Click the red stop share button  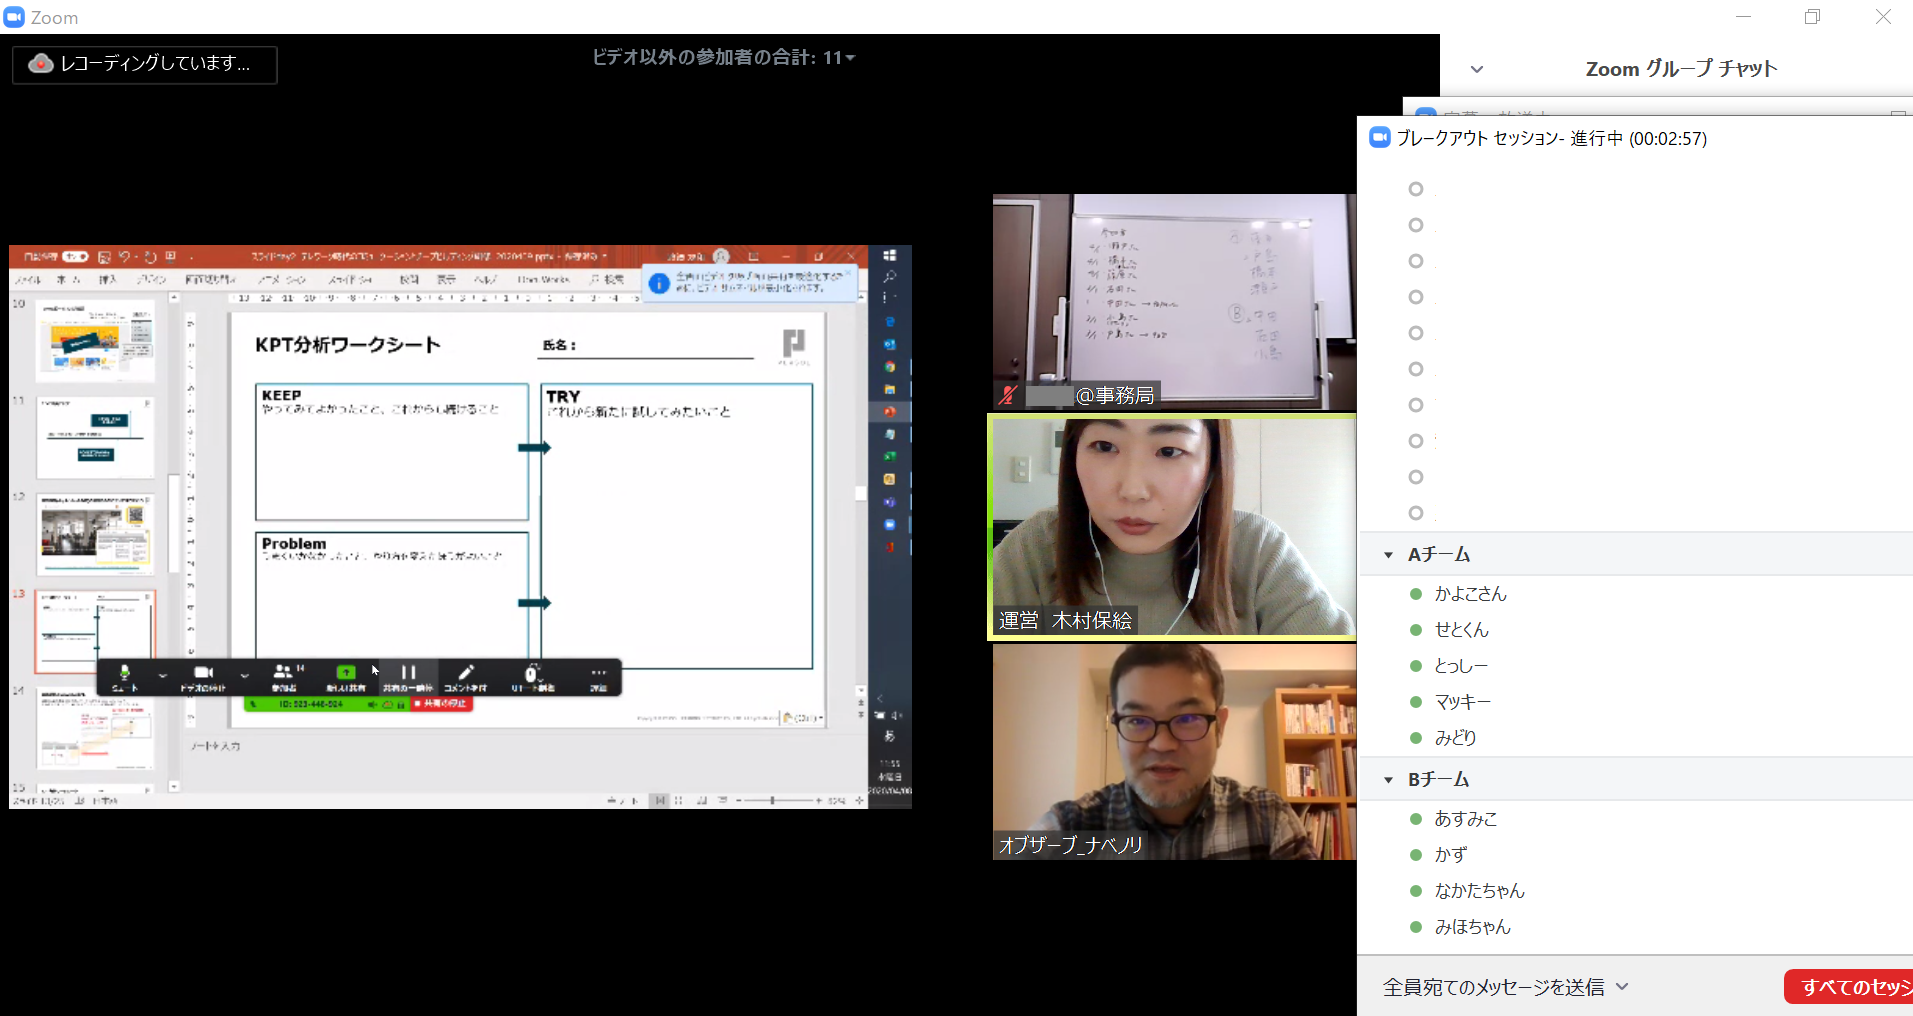tap(441, 704)
